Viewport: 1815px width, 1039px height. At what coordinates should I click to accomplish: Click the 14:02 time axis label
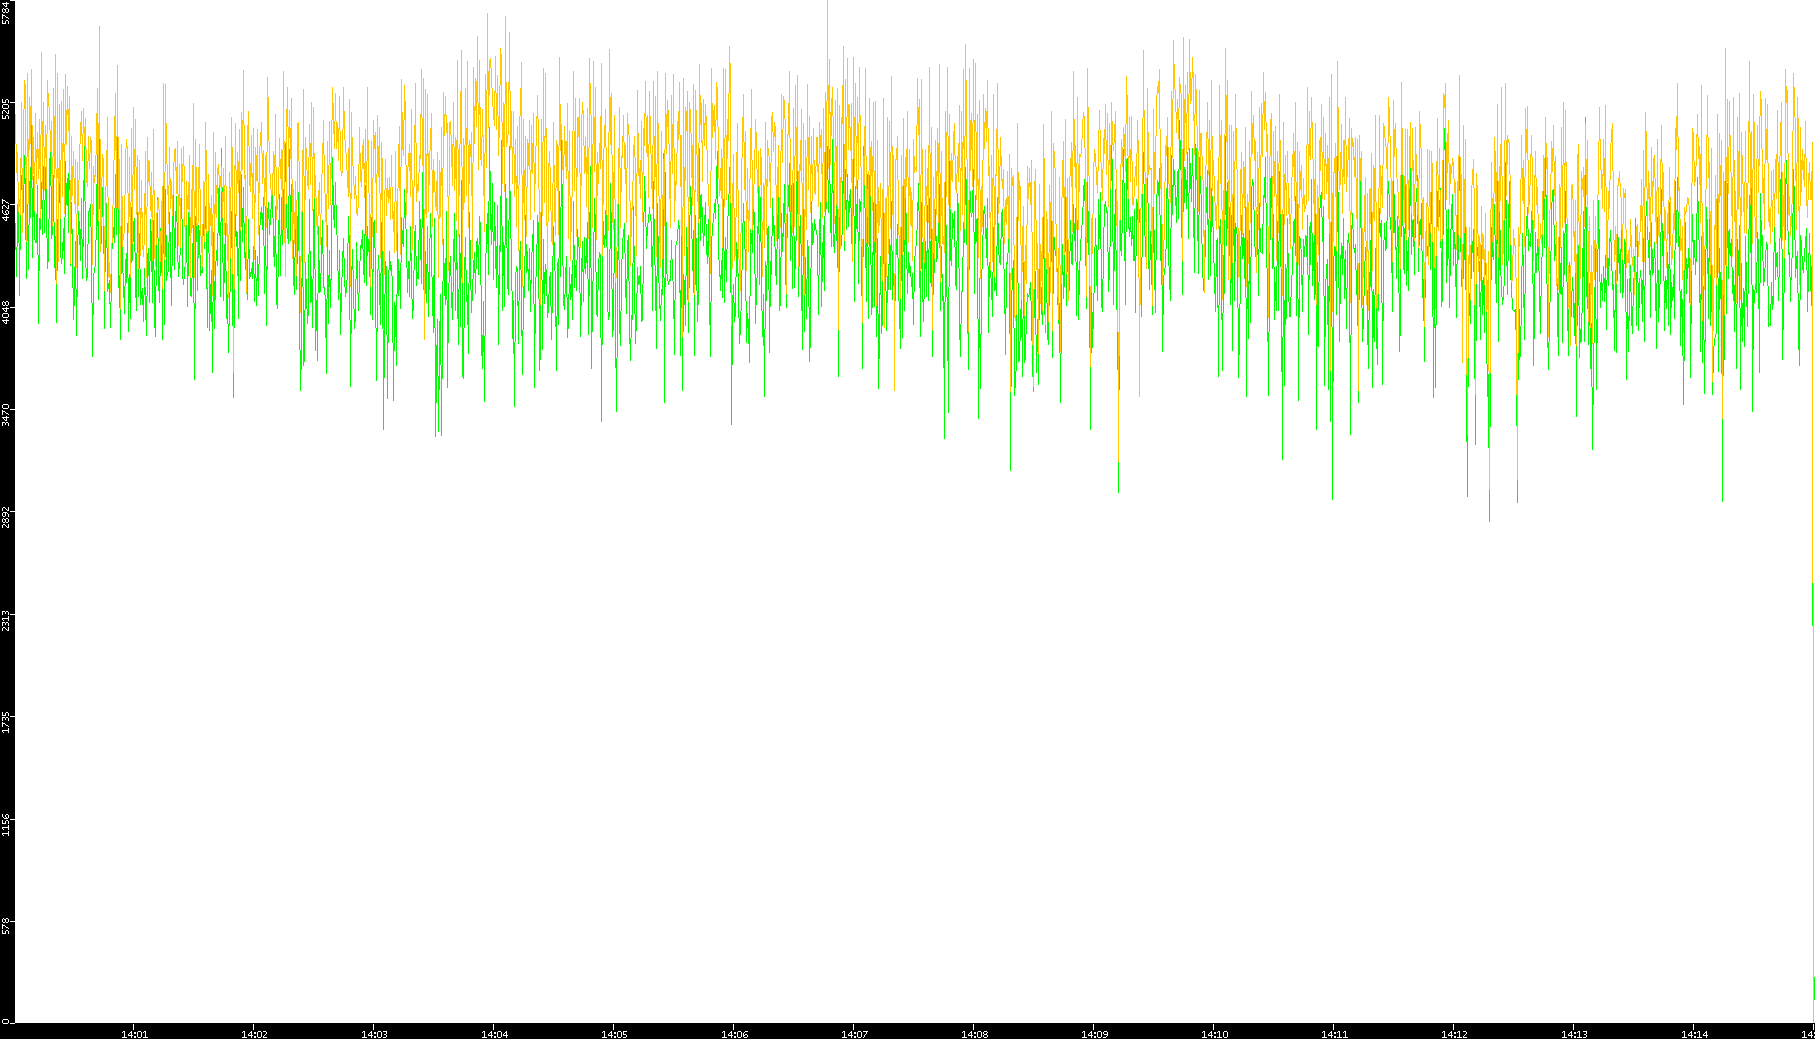254,1033
